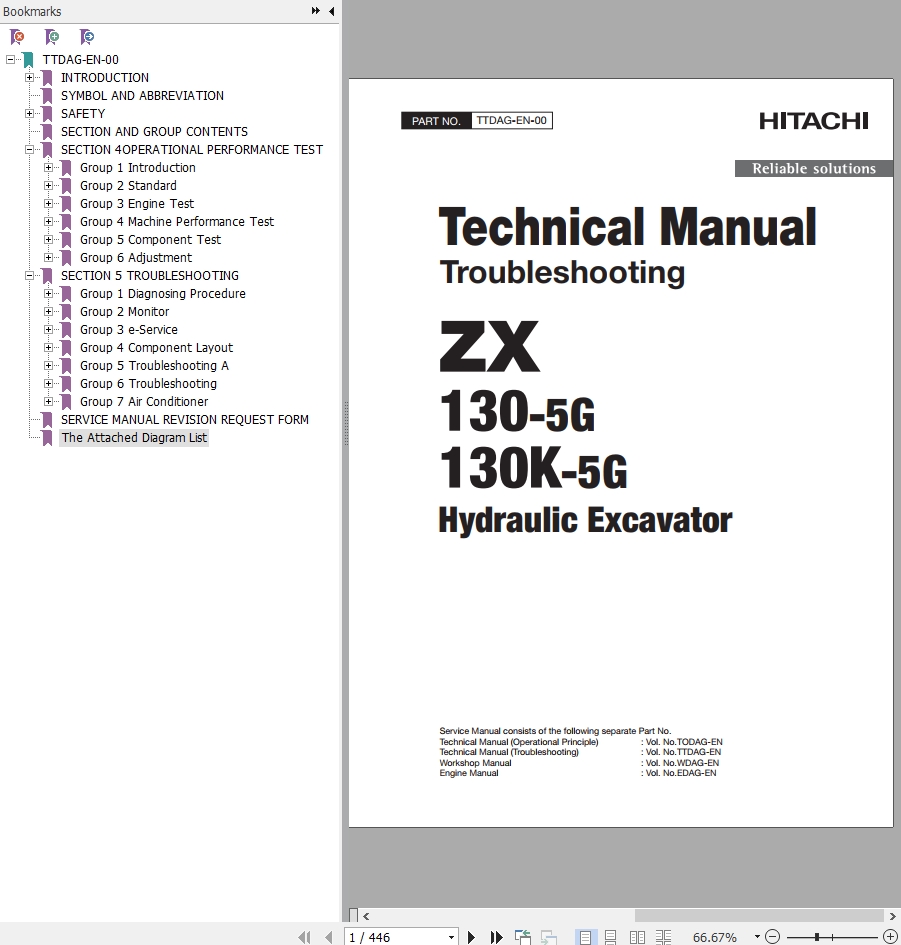
Task: Expand Group 4 Machine Performance Test
Action: tap(48, 222)
